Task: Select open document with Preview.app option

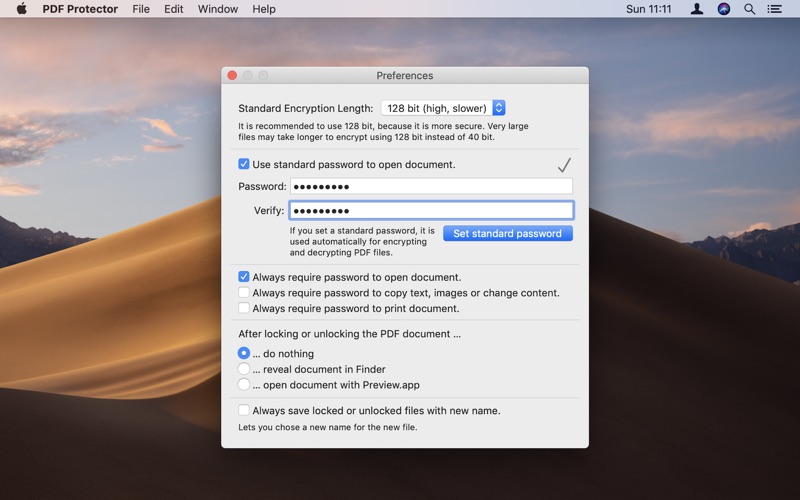Action: click(x=244, y=385)
